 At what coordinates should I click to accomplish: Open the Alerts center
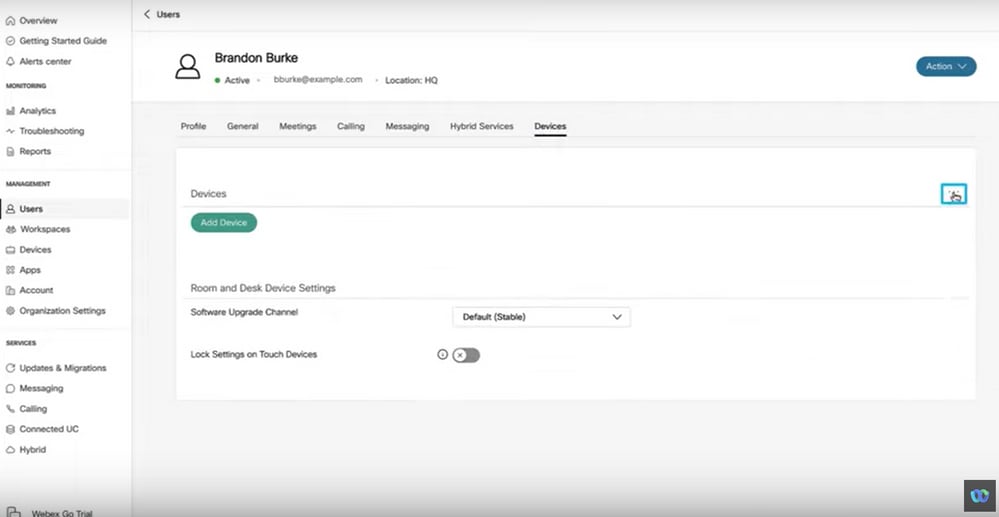click(38, 61)
